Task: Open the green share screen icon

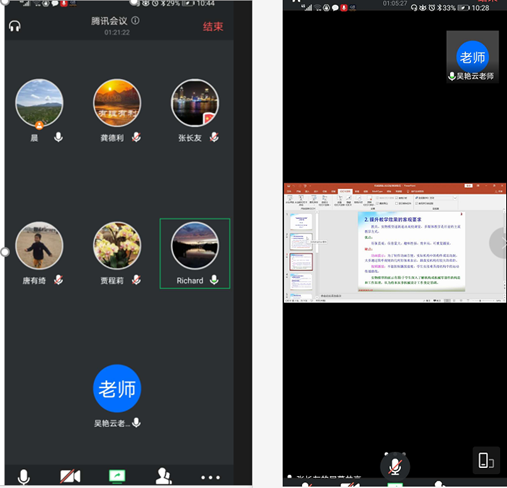Action: coord(117,476)
